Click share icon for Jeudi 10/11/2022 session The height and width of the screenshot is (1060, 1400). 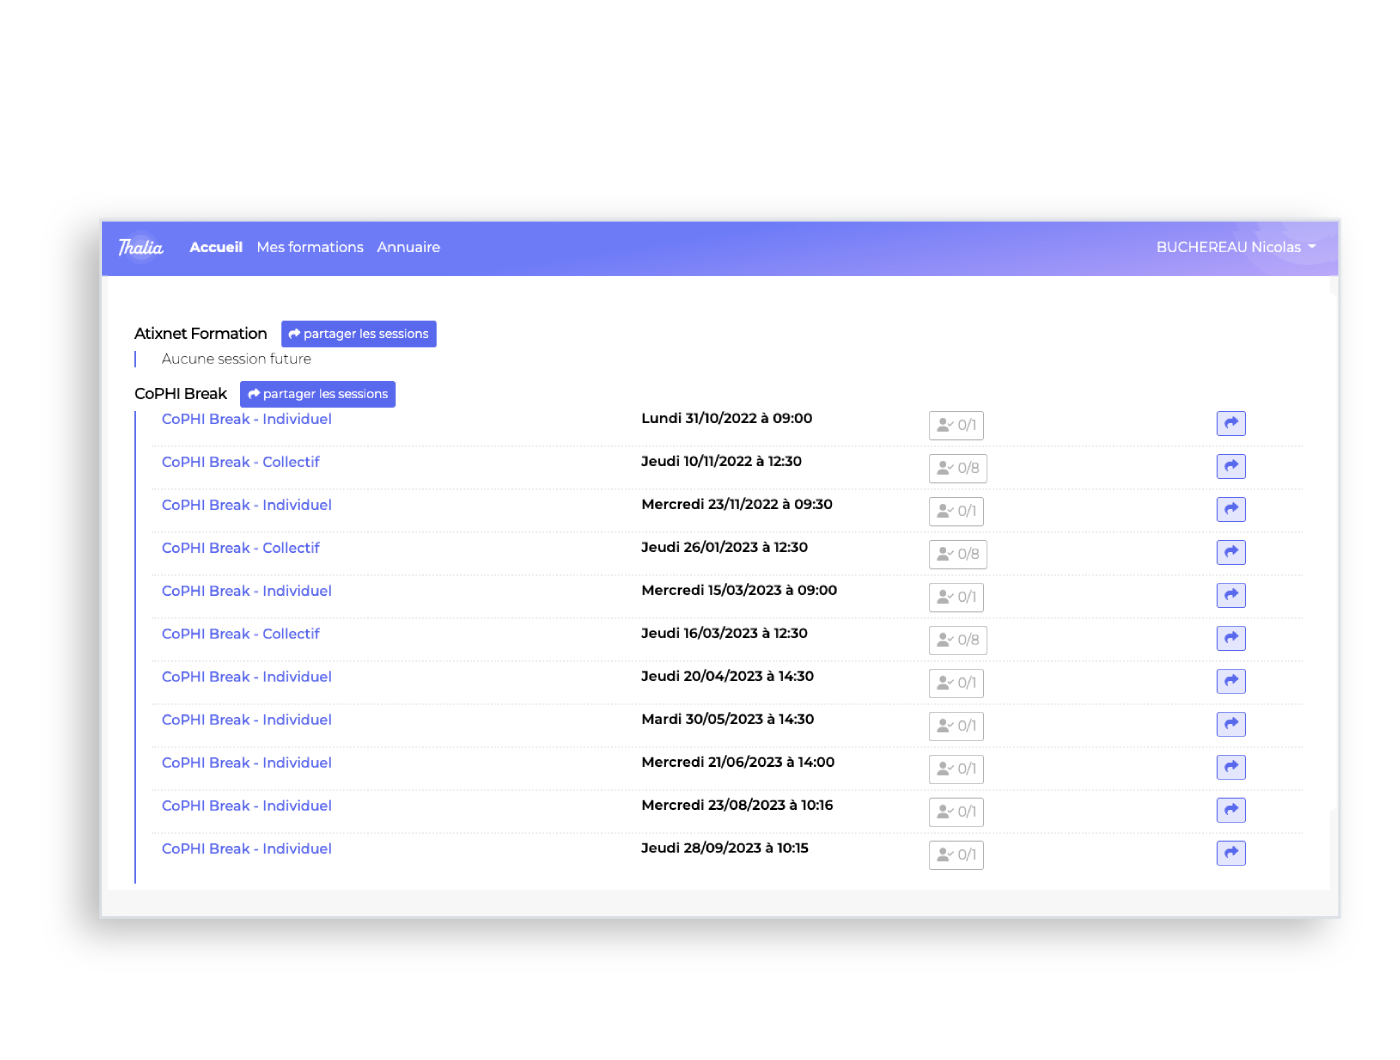[x=1230, y=467]
